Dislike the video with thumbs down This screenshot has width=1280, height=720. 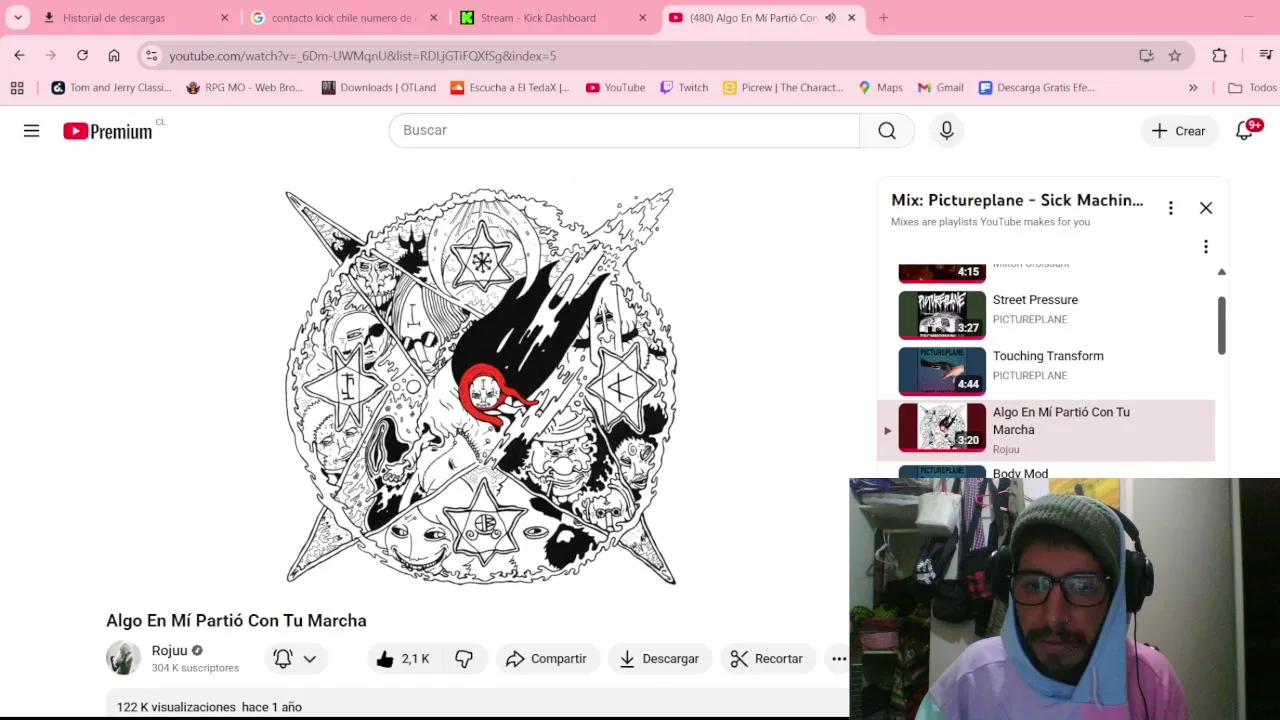464,658
